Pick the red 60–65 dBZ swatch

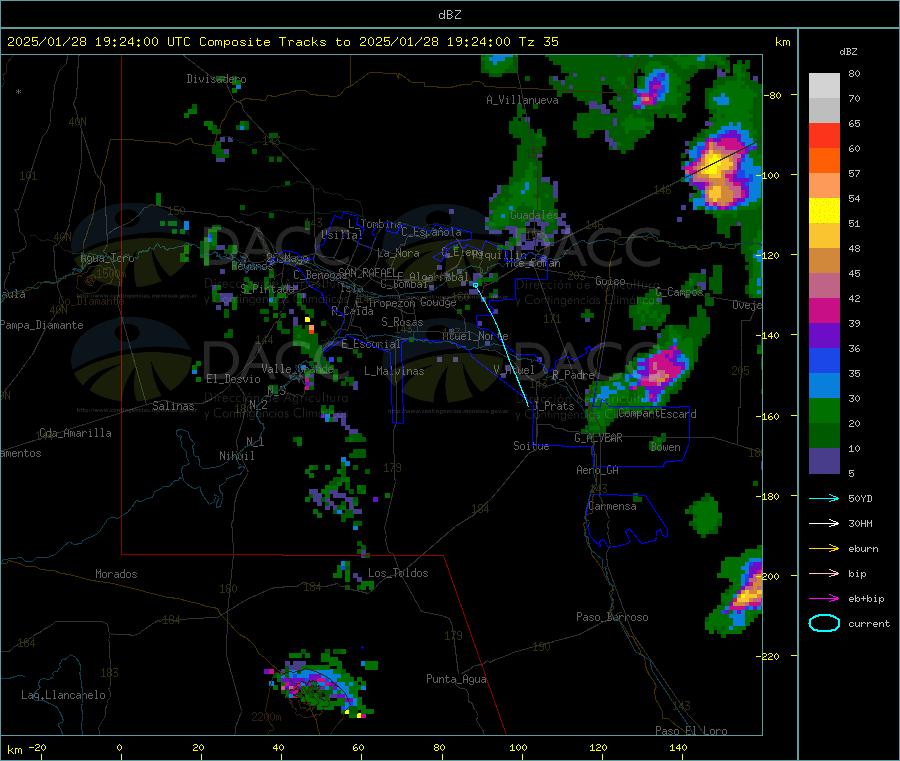tap(824, 136)
